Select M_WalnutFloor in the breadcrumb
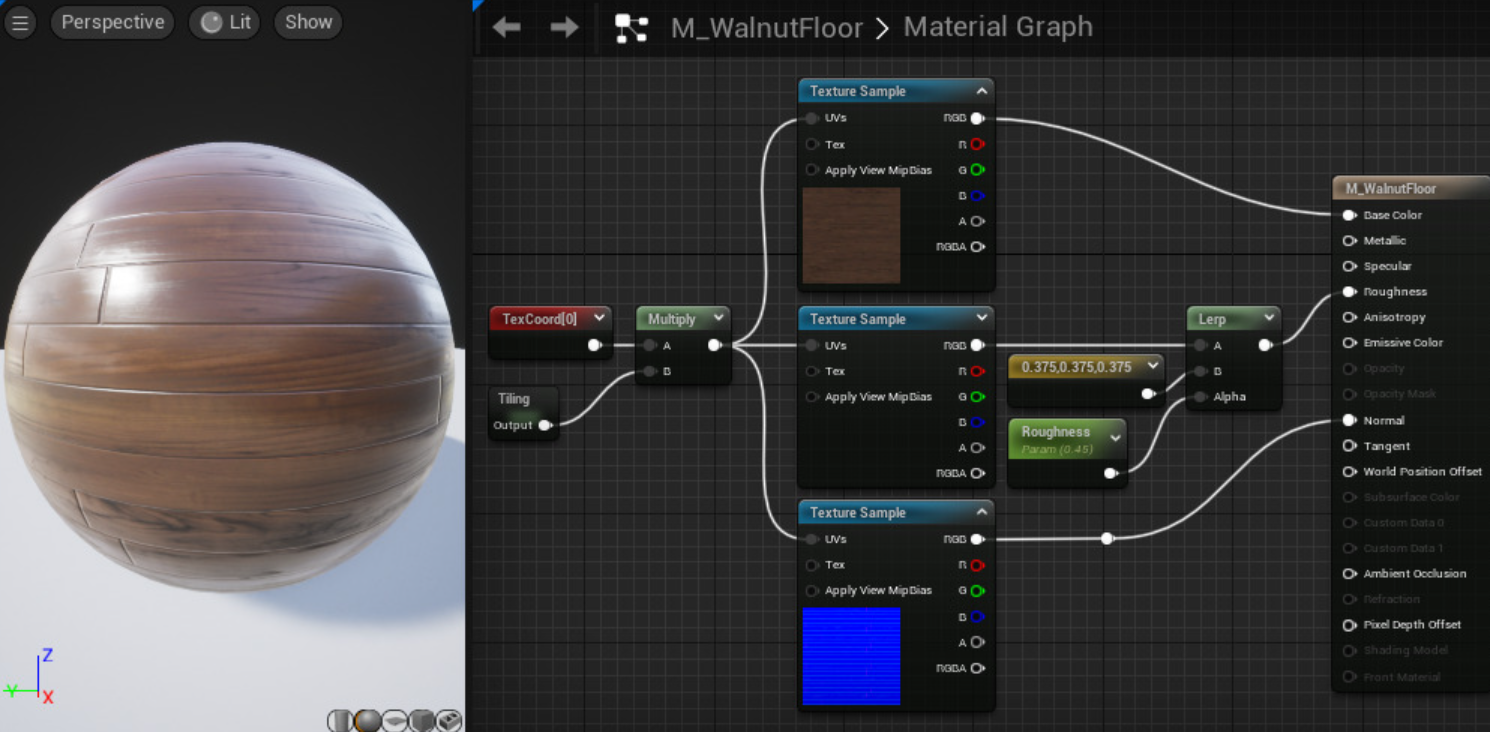1490x732 pixels. click(x=766, y=28)
